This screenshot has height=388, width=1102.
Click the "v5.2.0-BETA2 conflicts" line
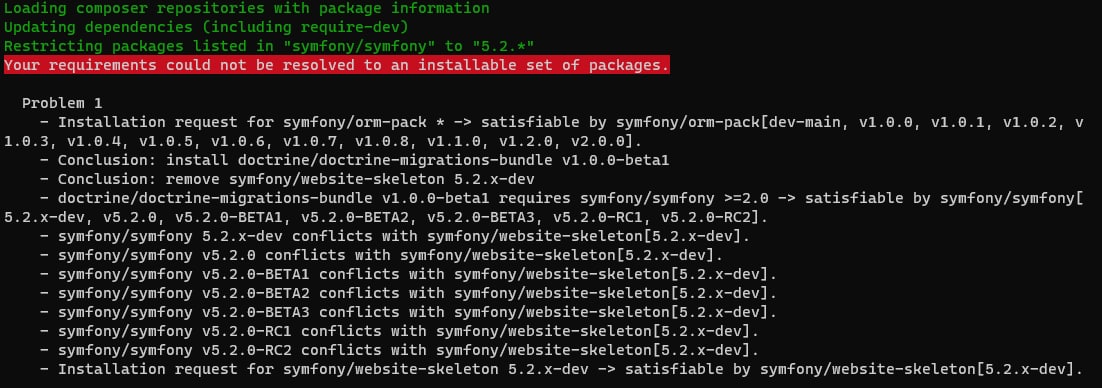tap(408, 293)
